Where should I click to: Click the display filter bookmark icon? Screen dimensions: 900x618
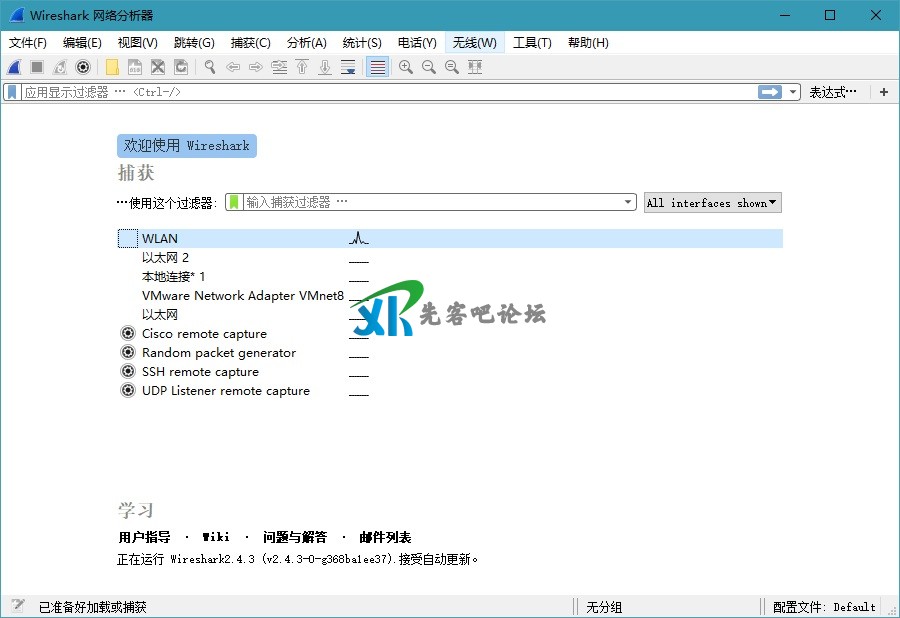[x=12, y=92]
